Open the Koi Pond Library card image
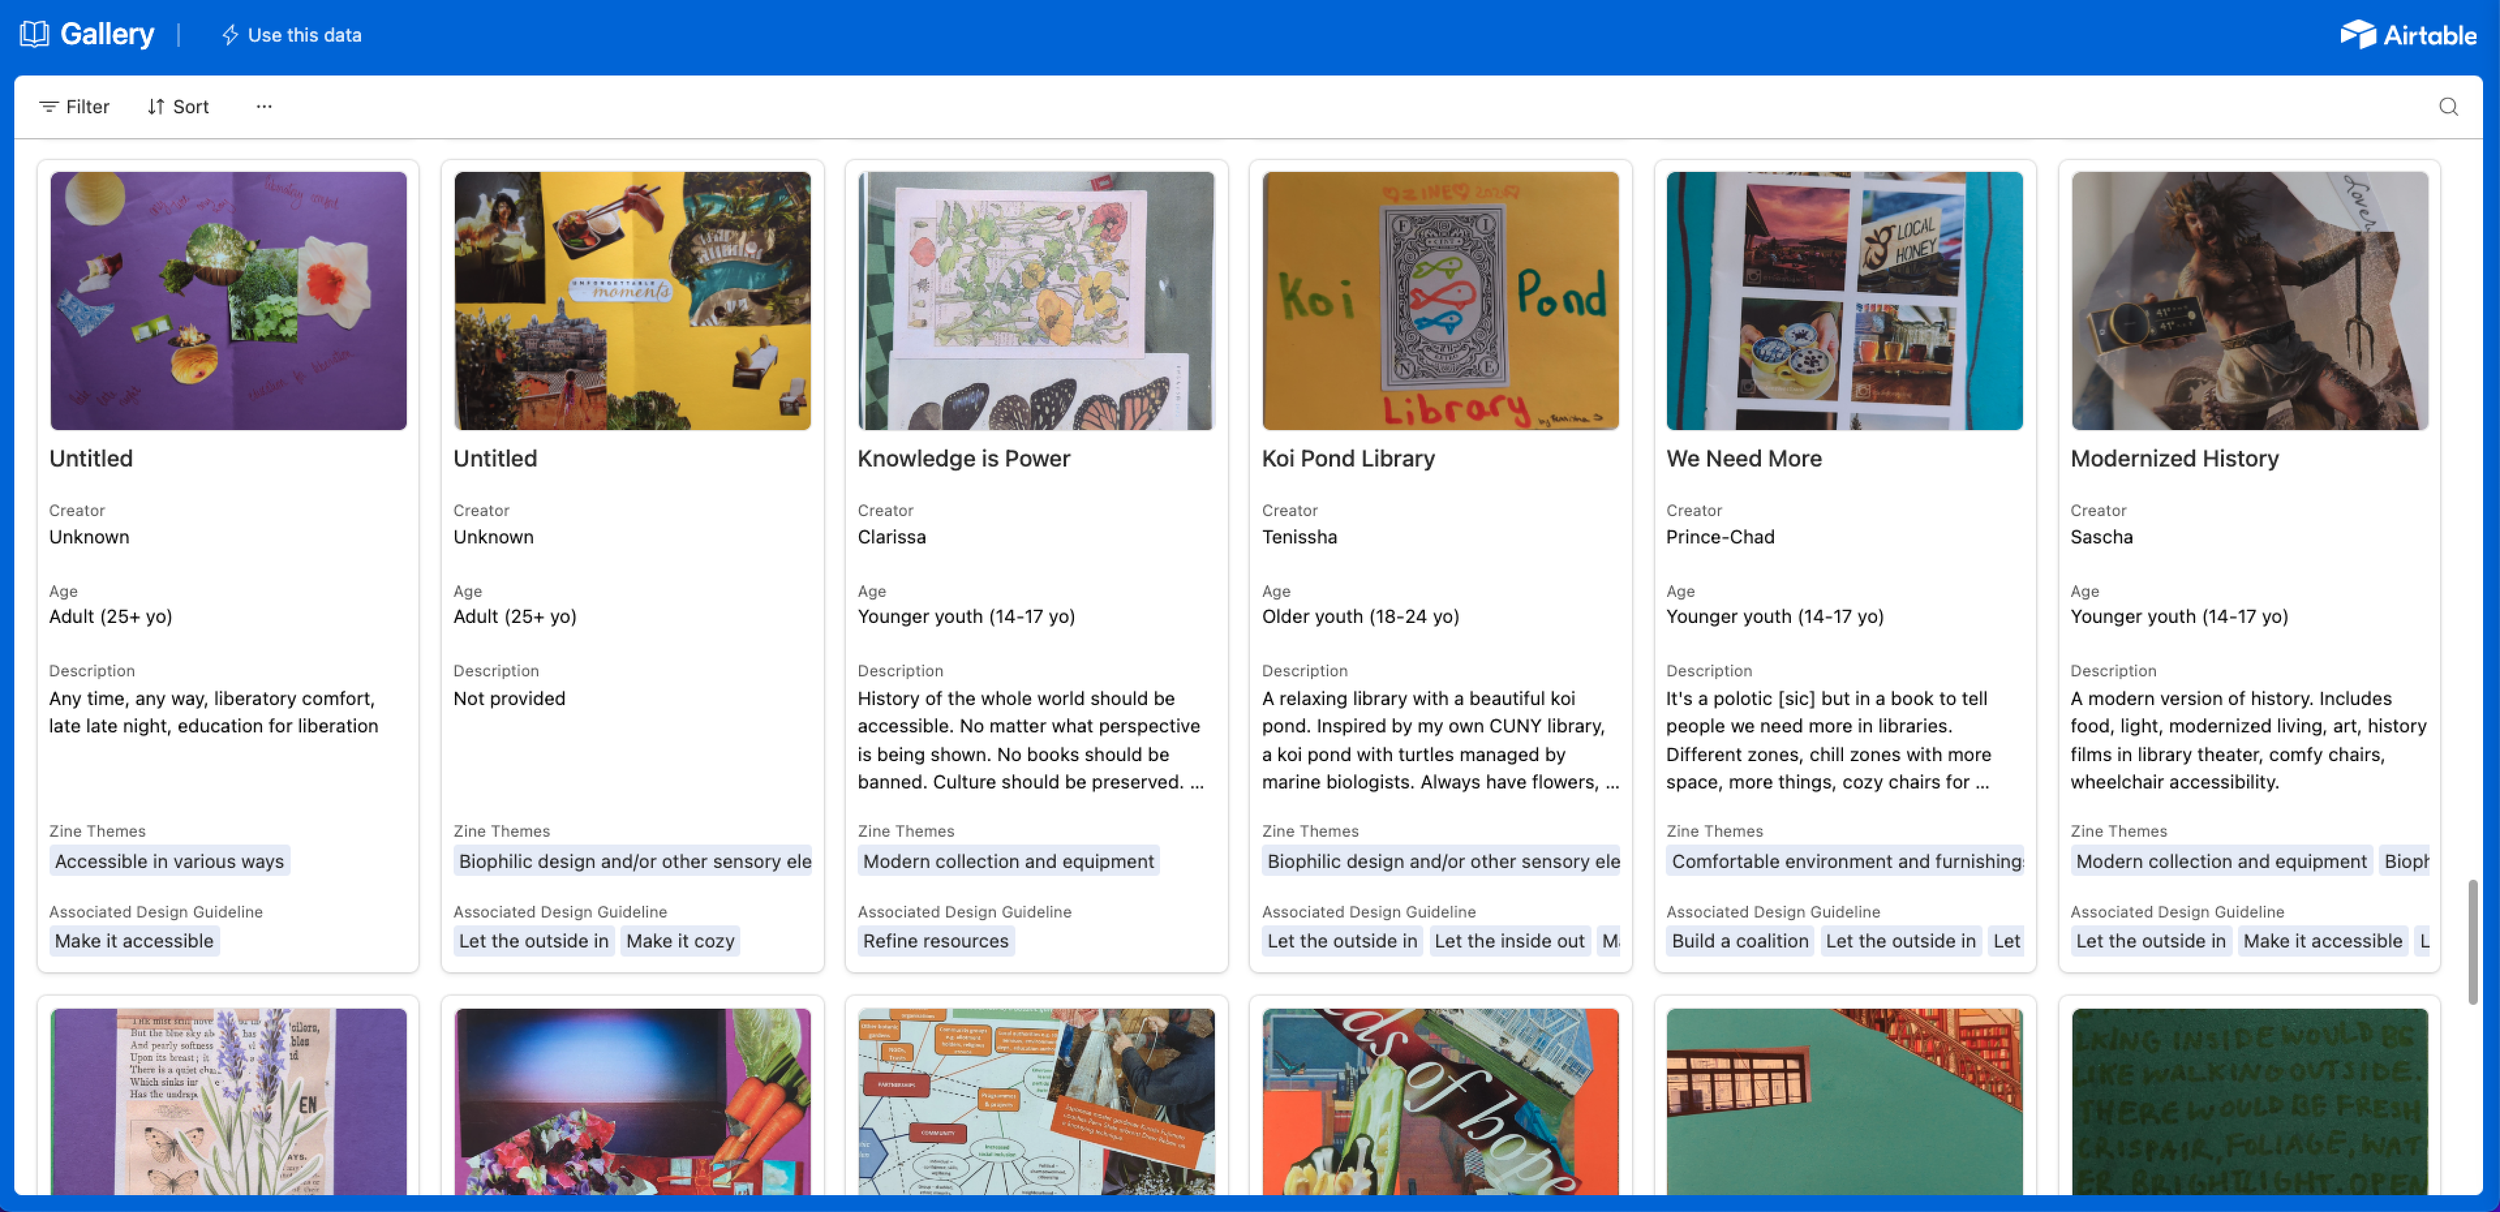Viewport: 2500px width, 1212px height. pyautogui.click(x=1440, y=300)
